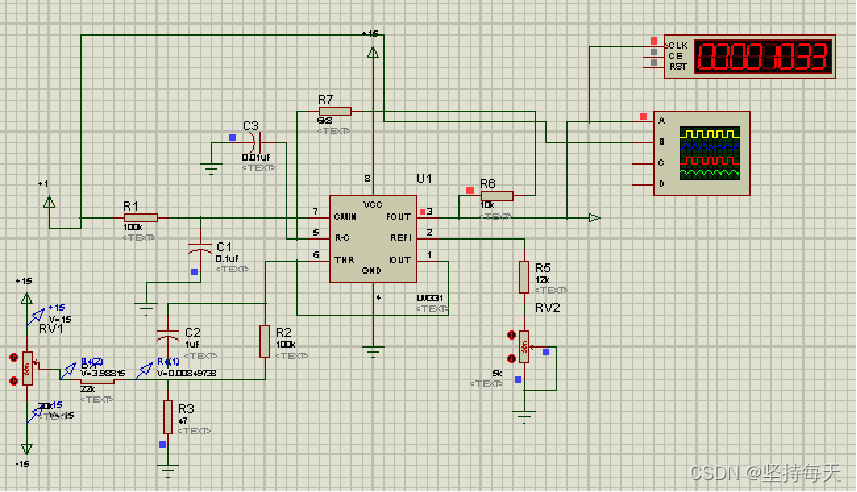Select voltage probe labeled R4(1)
This screenshot has height=492, width=857.
[x=146, y=370]
